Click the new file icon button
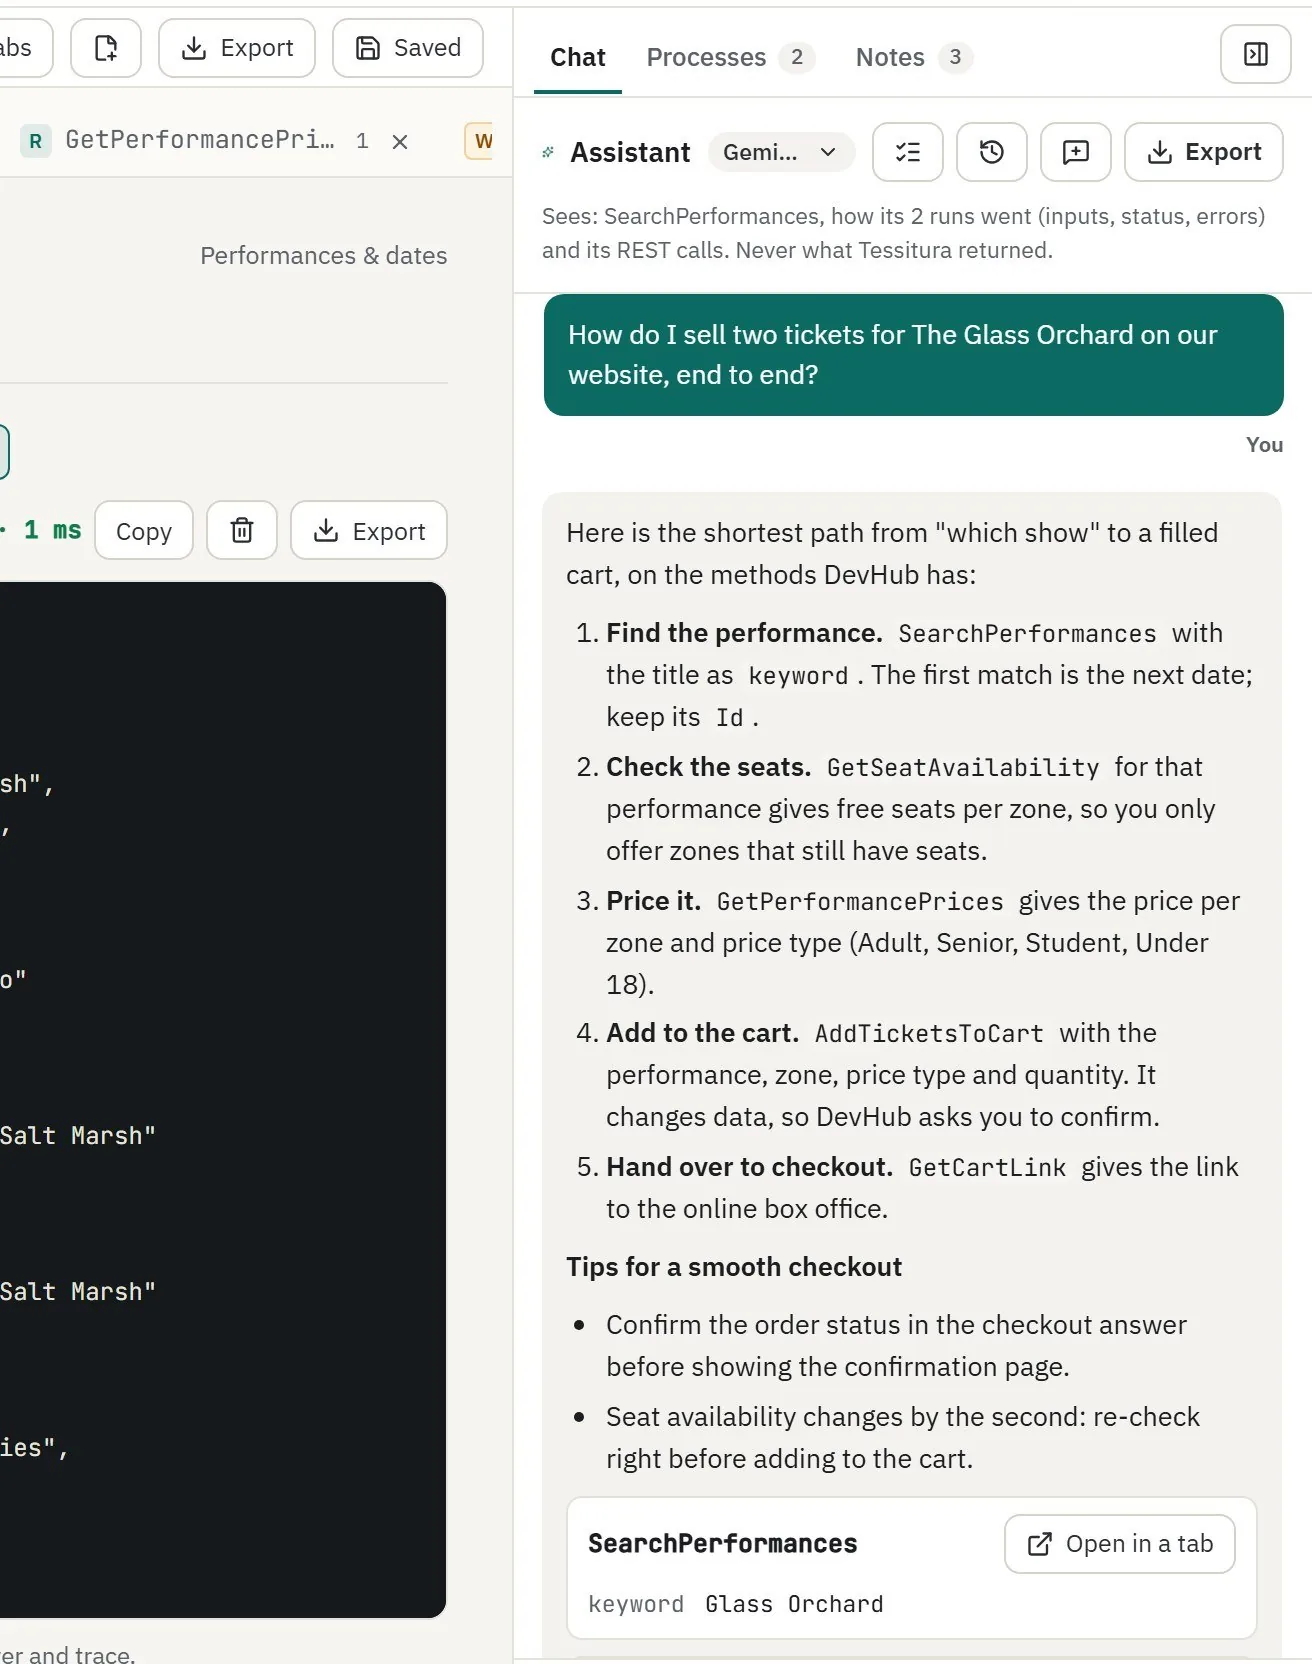Viewport: 1312px width, 1664px height. 106,48
